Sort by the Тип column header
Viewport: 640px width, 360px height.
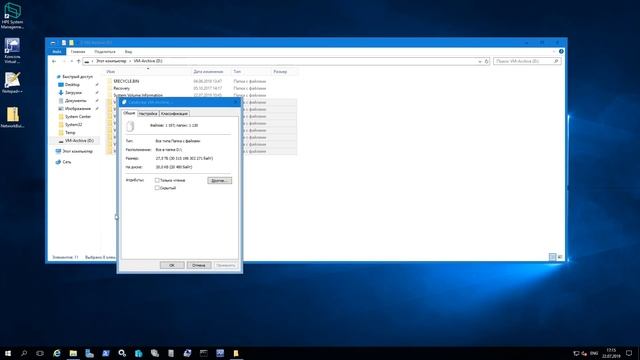click(x=250, y=72)
